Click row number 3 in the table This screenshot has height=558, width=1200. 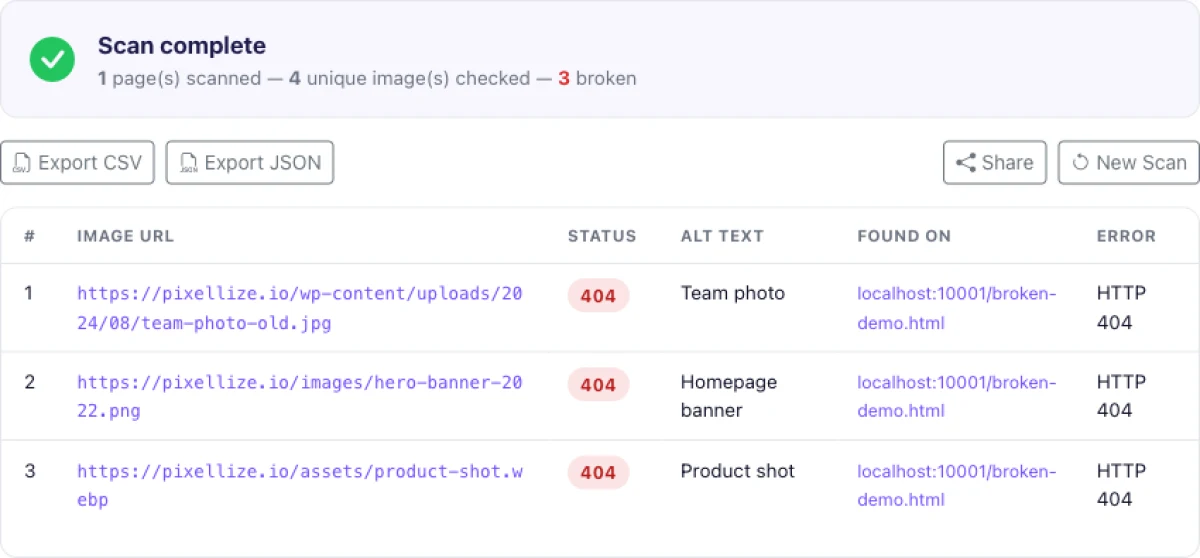click(x=29, y=470)
